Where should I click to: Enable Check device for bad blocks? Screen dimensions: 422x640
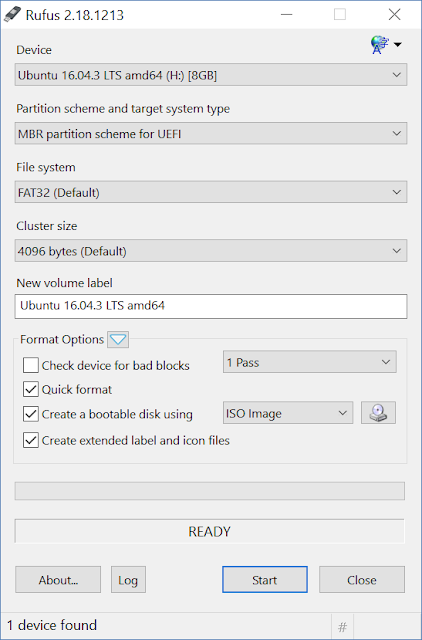click(31, 365)
